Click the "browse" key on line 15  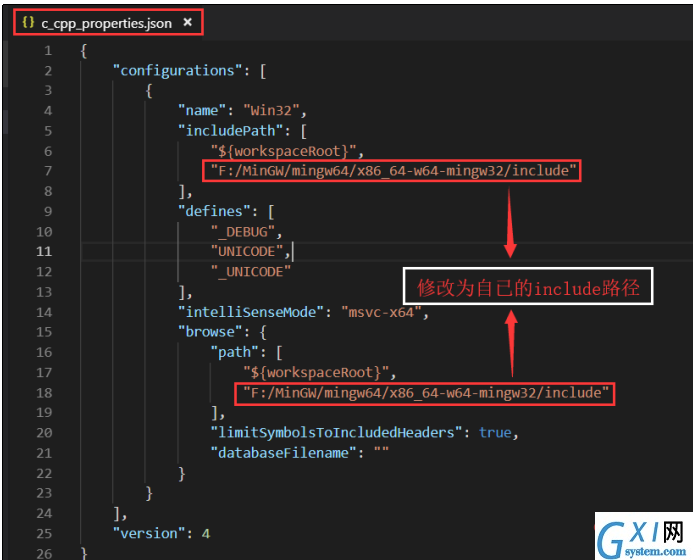[210, 332]
